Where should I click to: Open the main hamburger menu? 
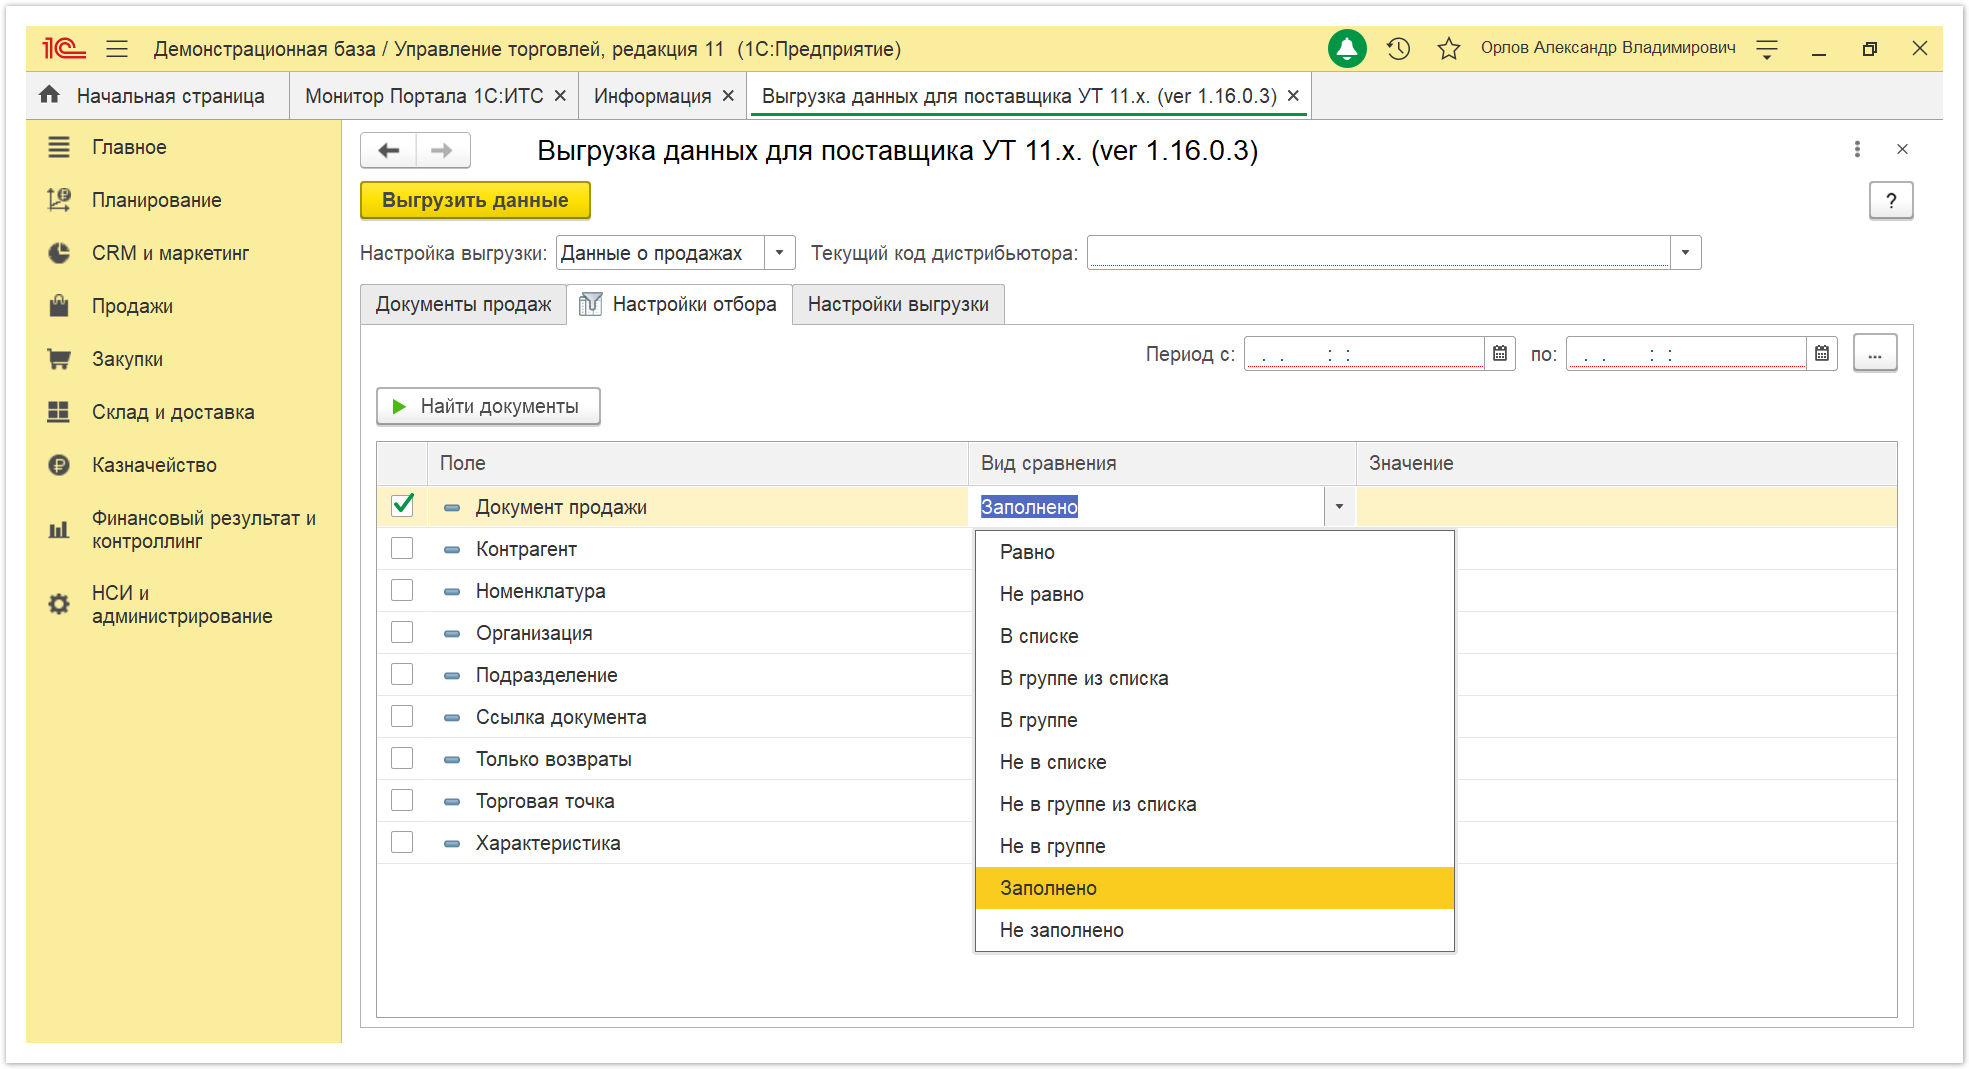[117, 48]
